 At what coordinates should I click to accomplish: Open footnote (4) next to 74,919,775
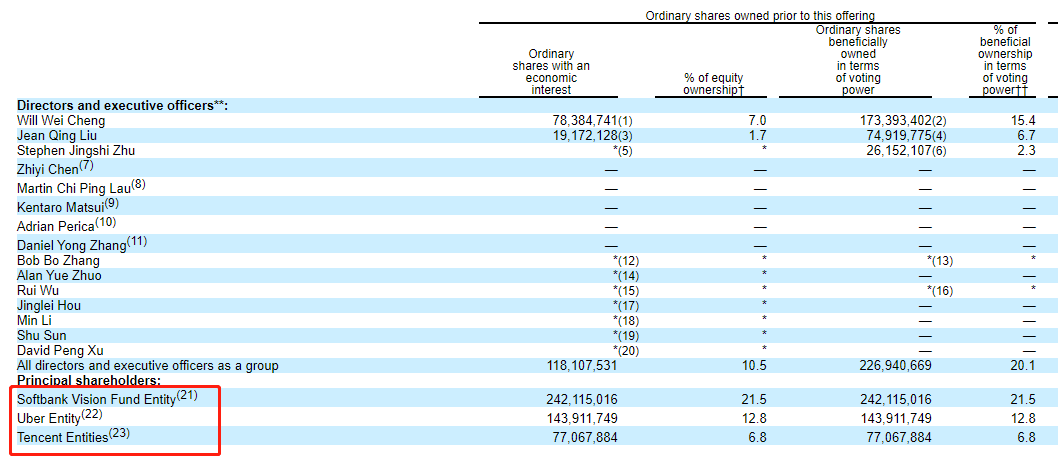tap(940, 136)
